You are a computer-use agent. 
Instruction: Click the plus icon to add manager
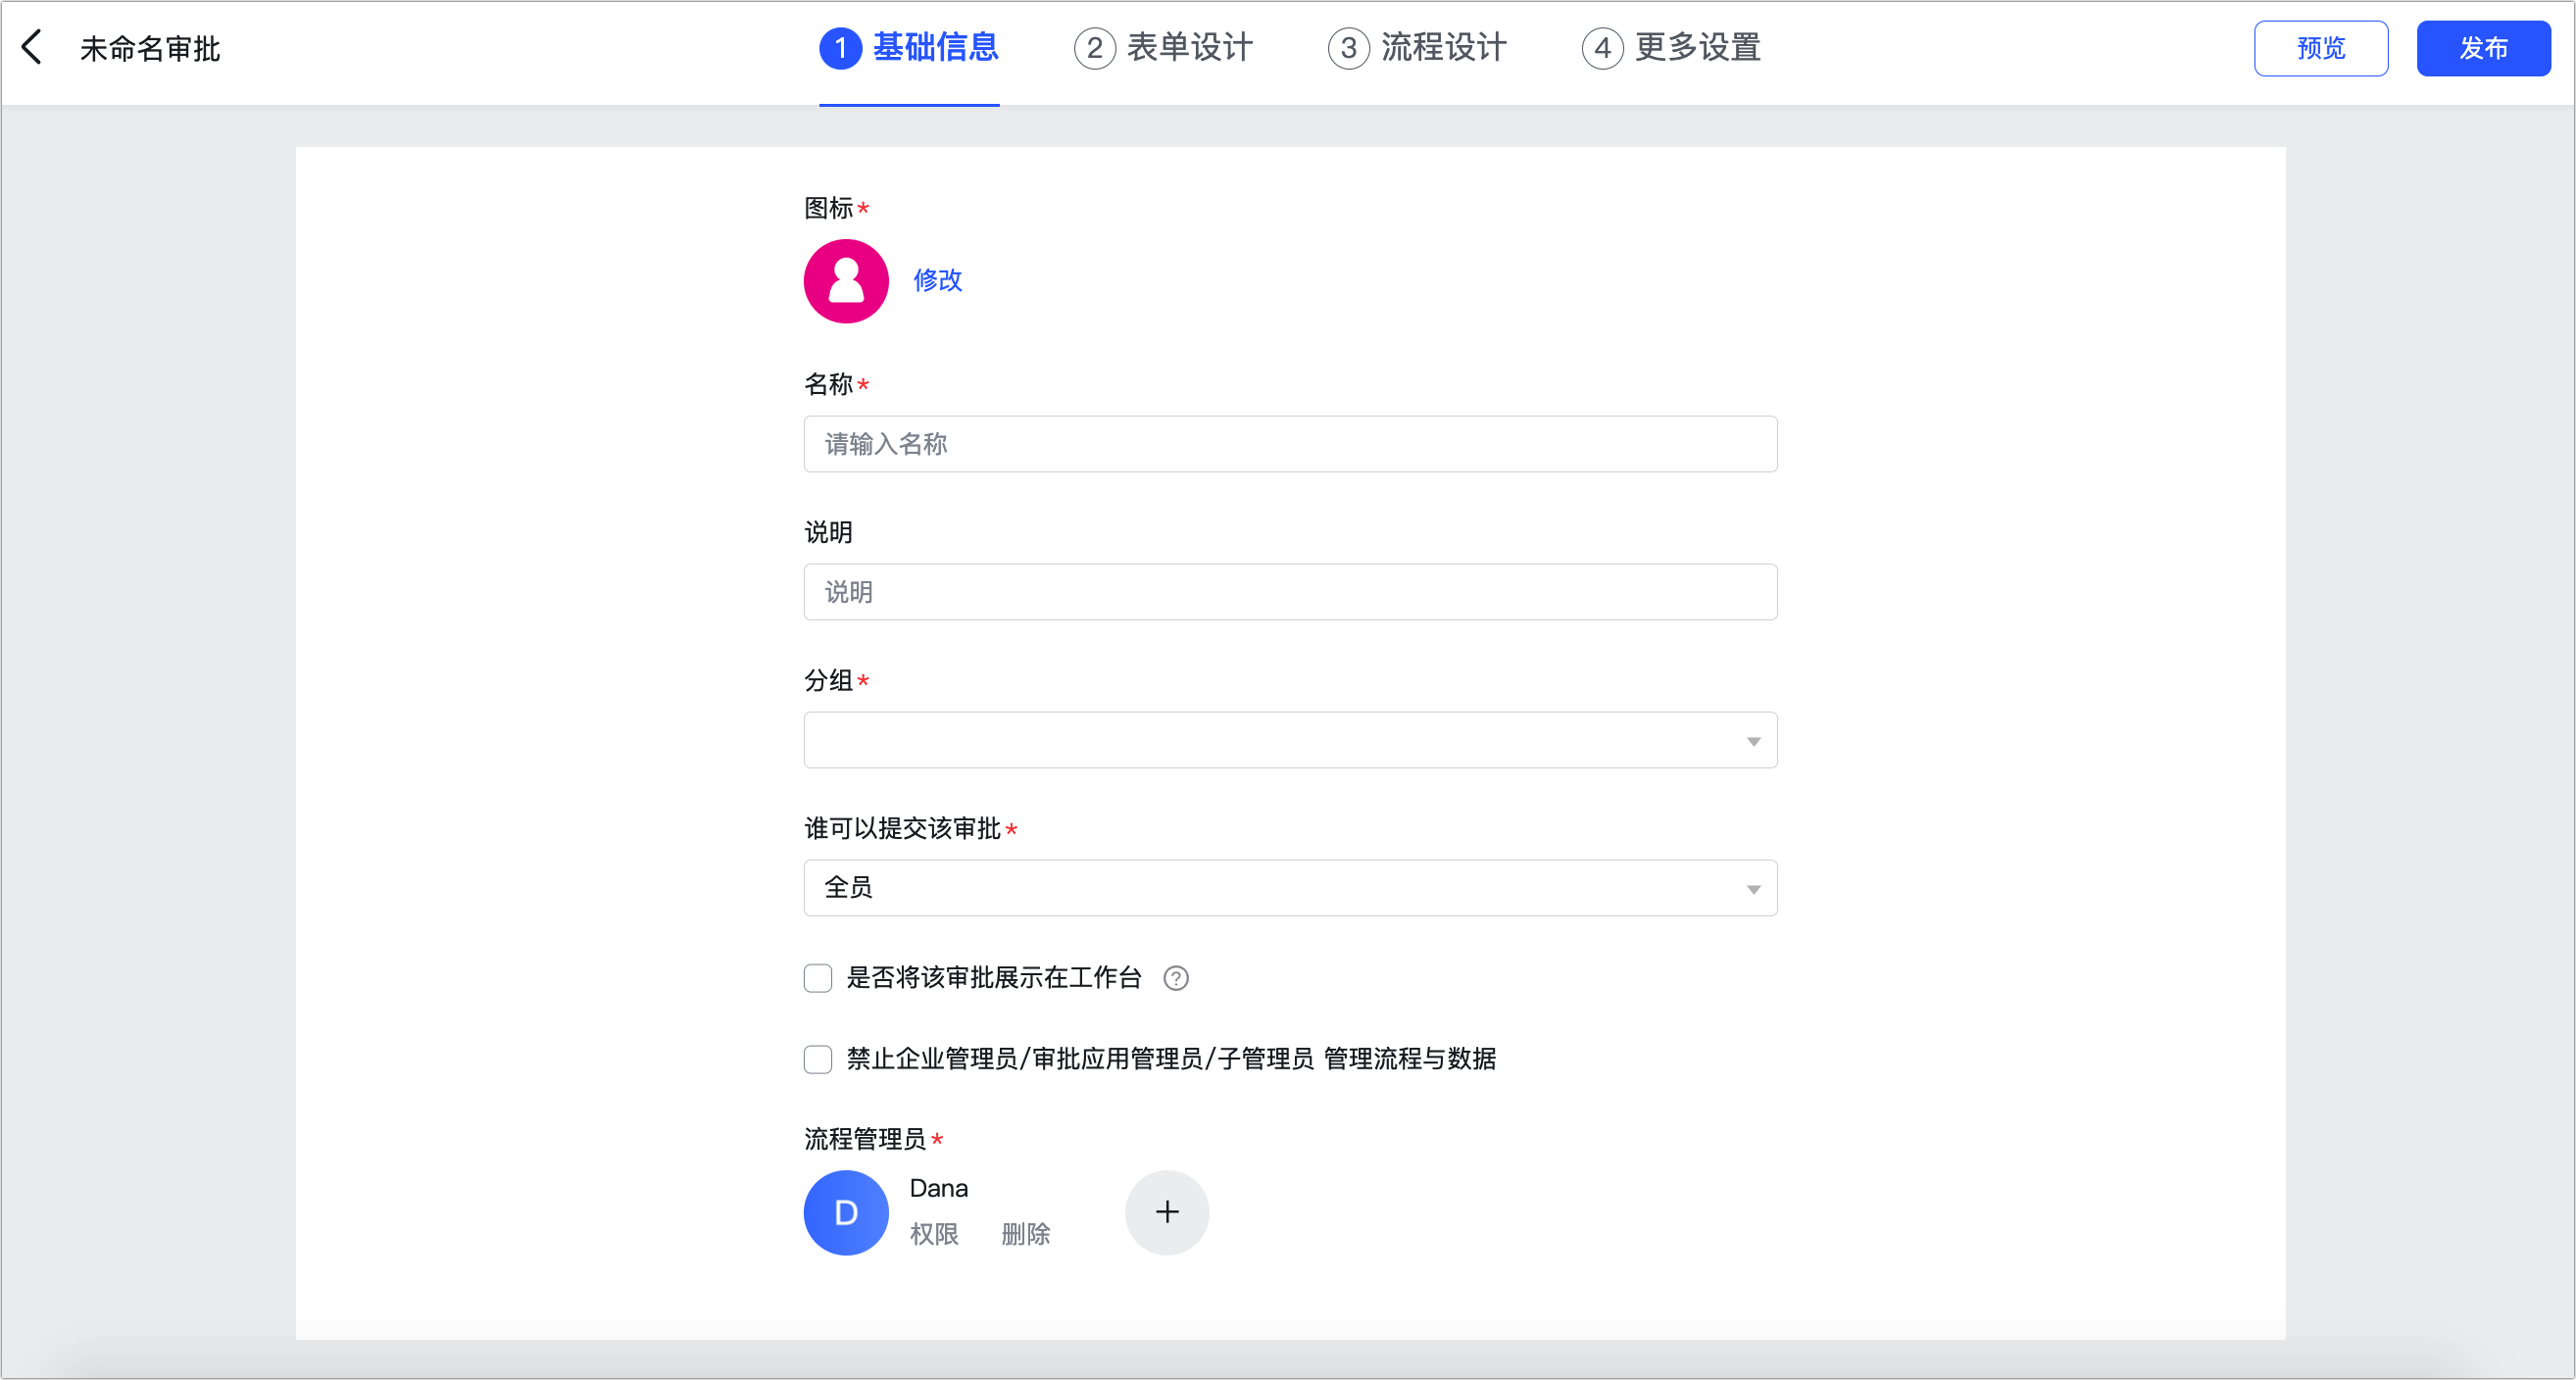pos(1166,1212)
